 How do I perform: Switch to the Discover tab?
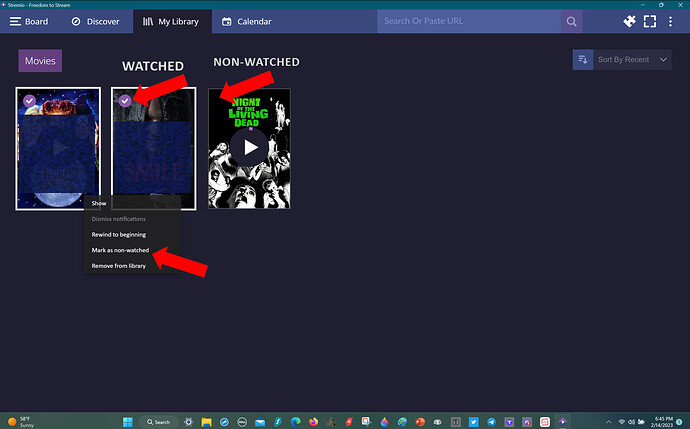[95, 22]
